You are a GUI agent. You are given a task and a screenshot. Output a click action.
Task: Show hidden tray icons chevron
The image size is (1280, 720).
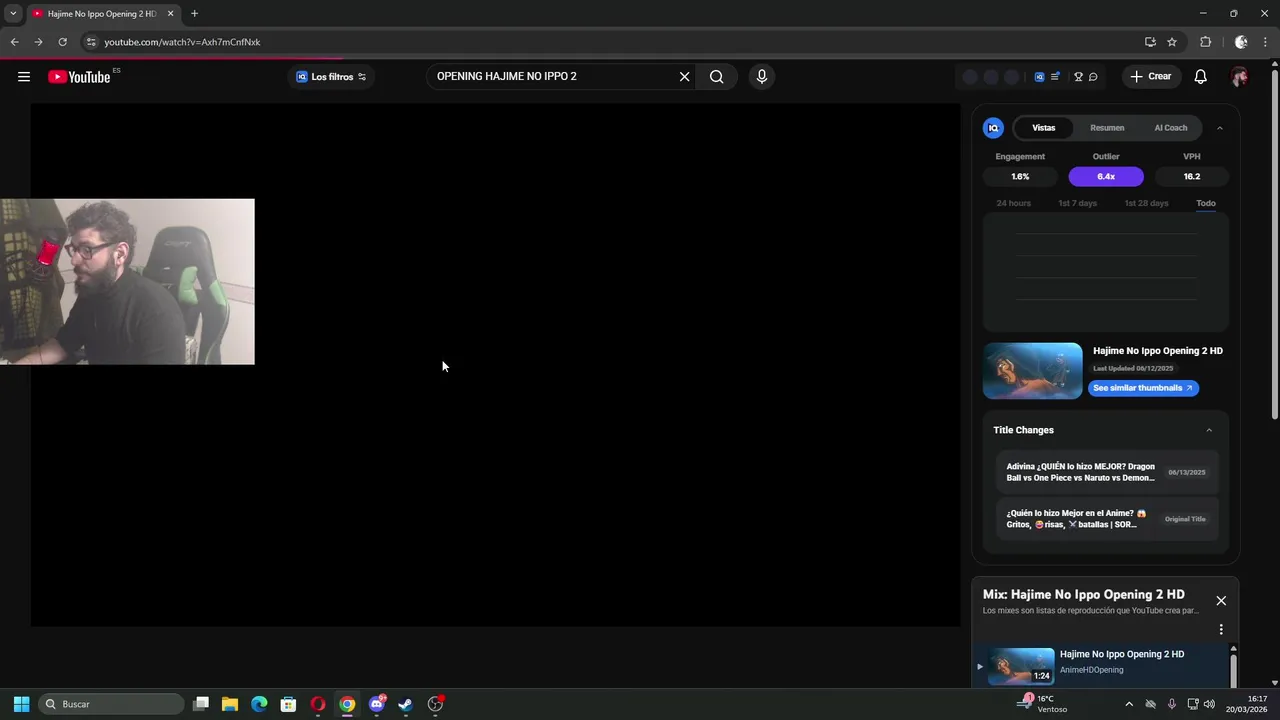point(1129,704)
